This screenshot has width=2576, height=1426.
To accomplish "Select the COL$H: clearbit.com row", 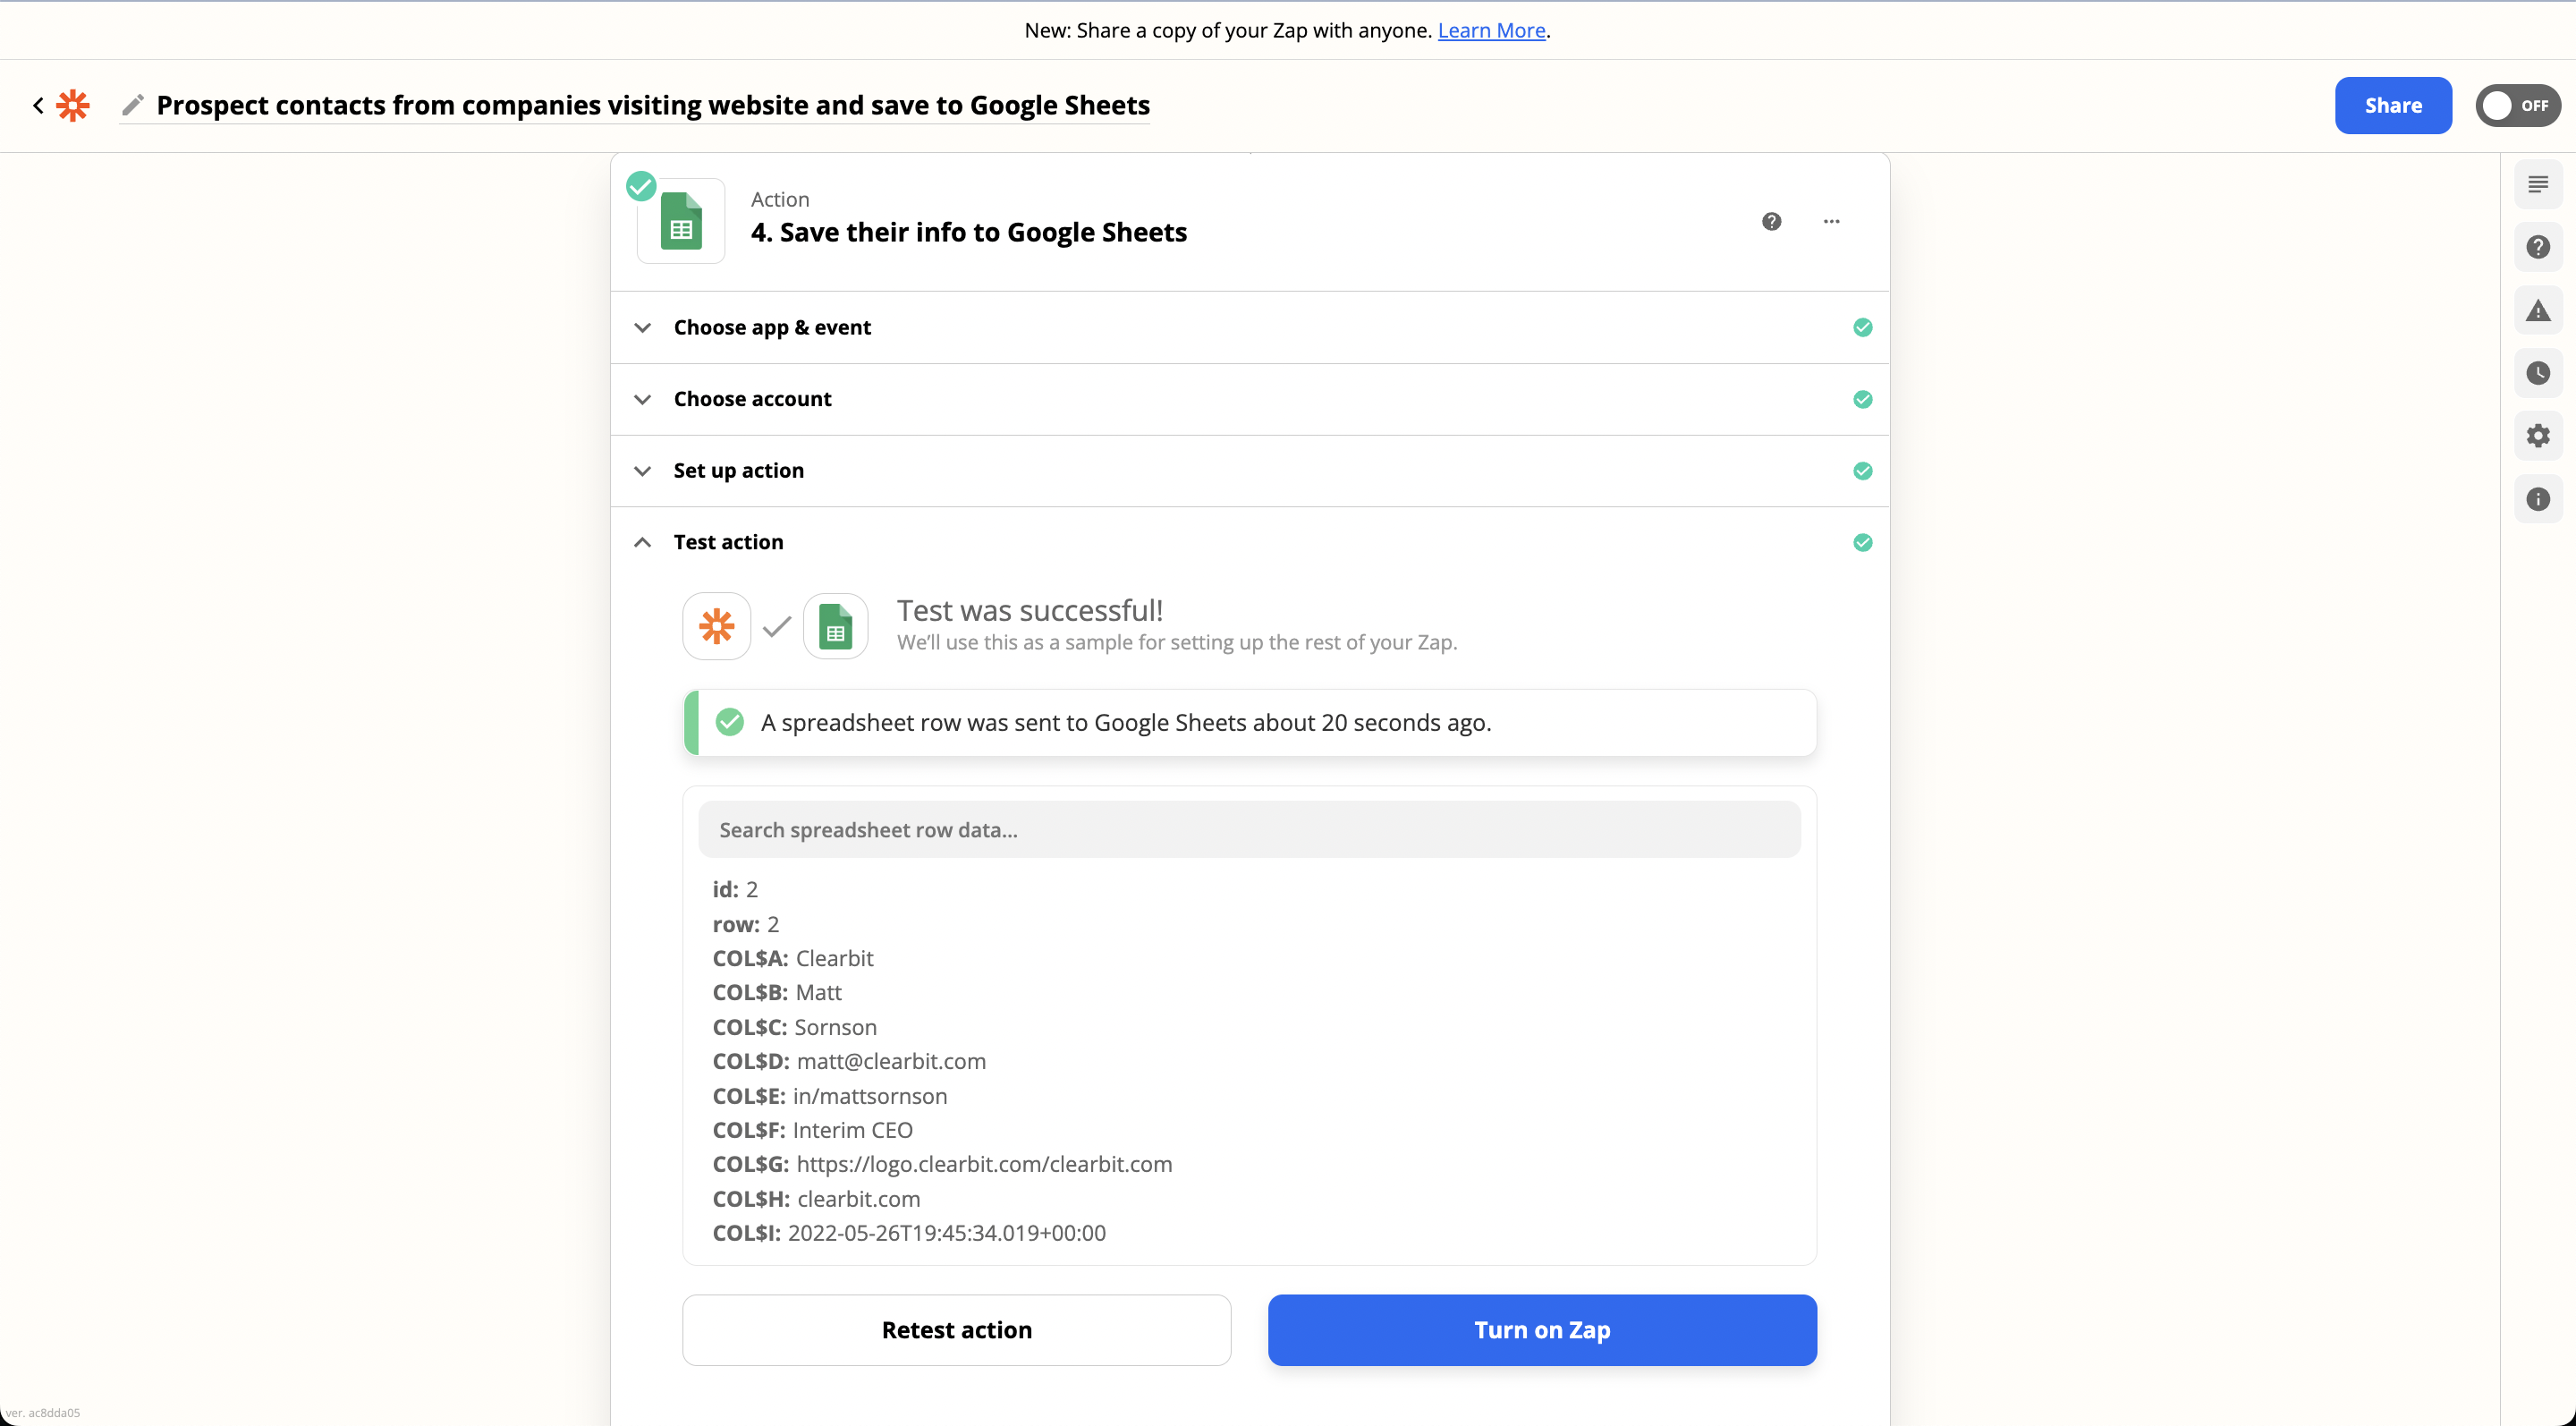I will (x=816, y=1199).
